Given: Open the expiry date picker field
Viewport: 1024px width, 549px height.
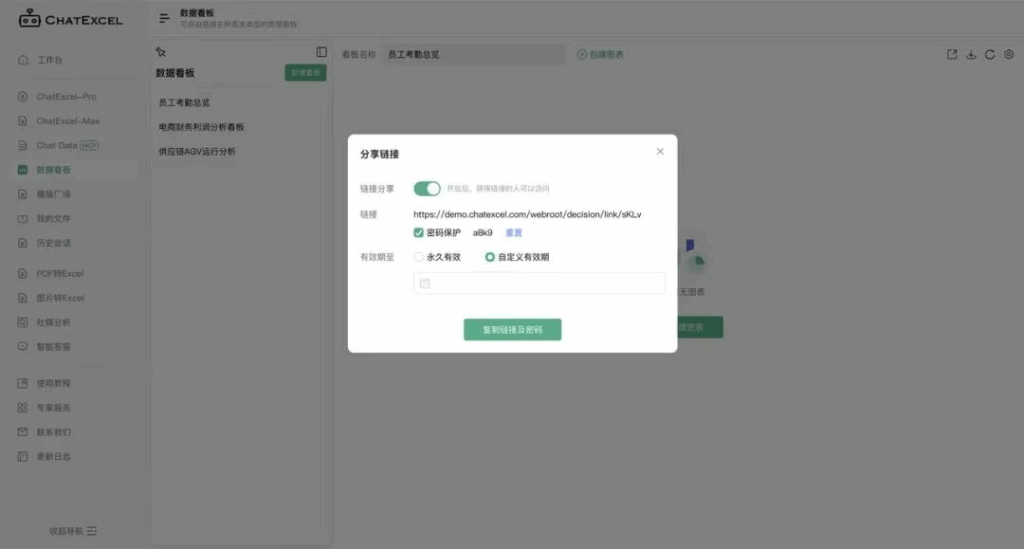Looking at the screenshot, I should coord(539,283).
